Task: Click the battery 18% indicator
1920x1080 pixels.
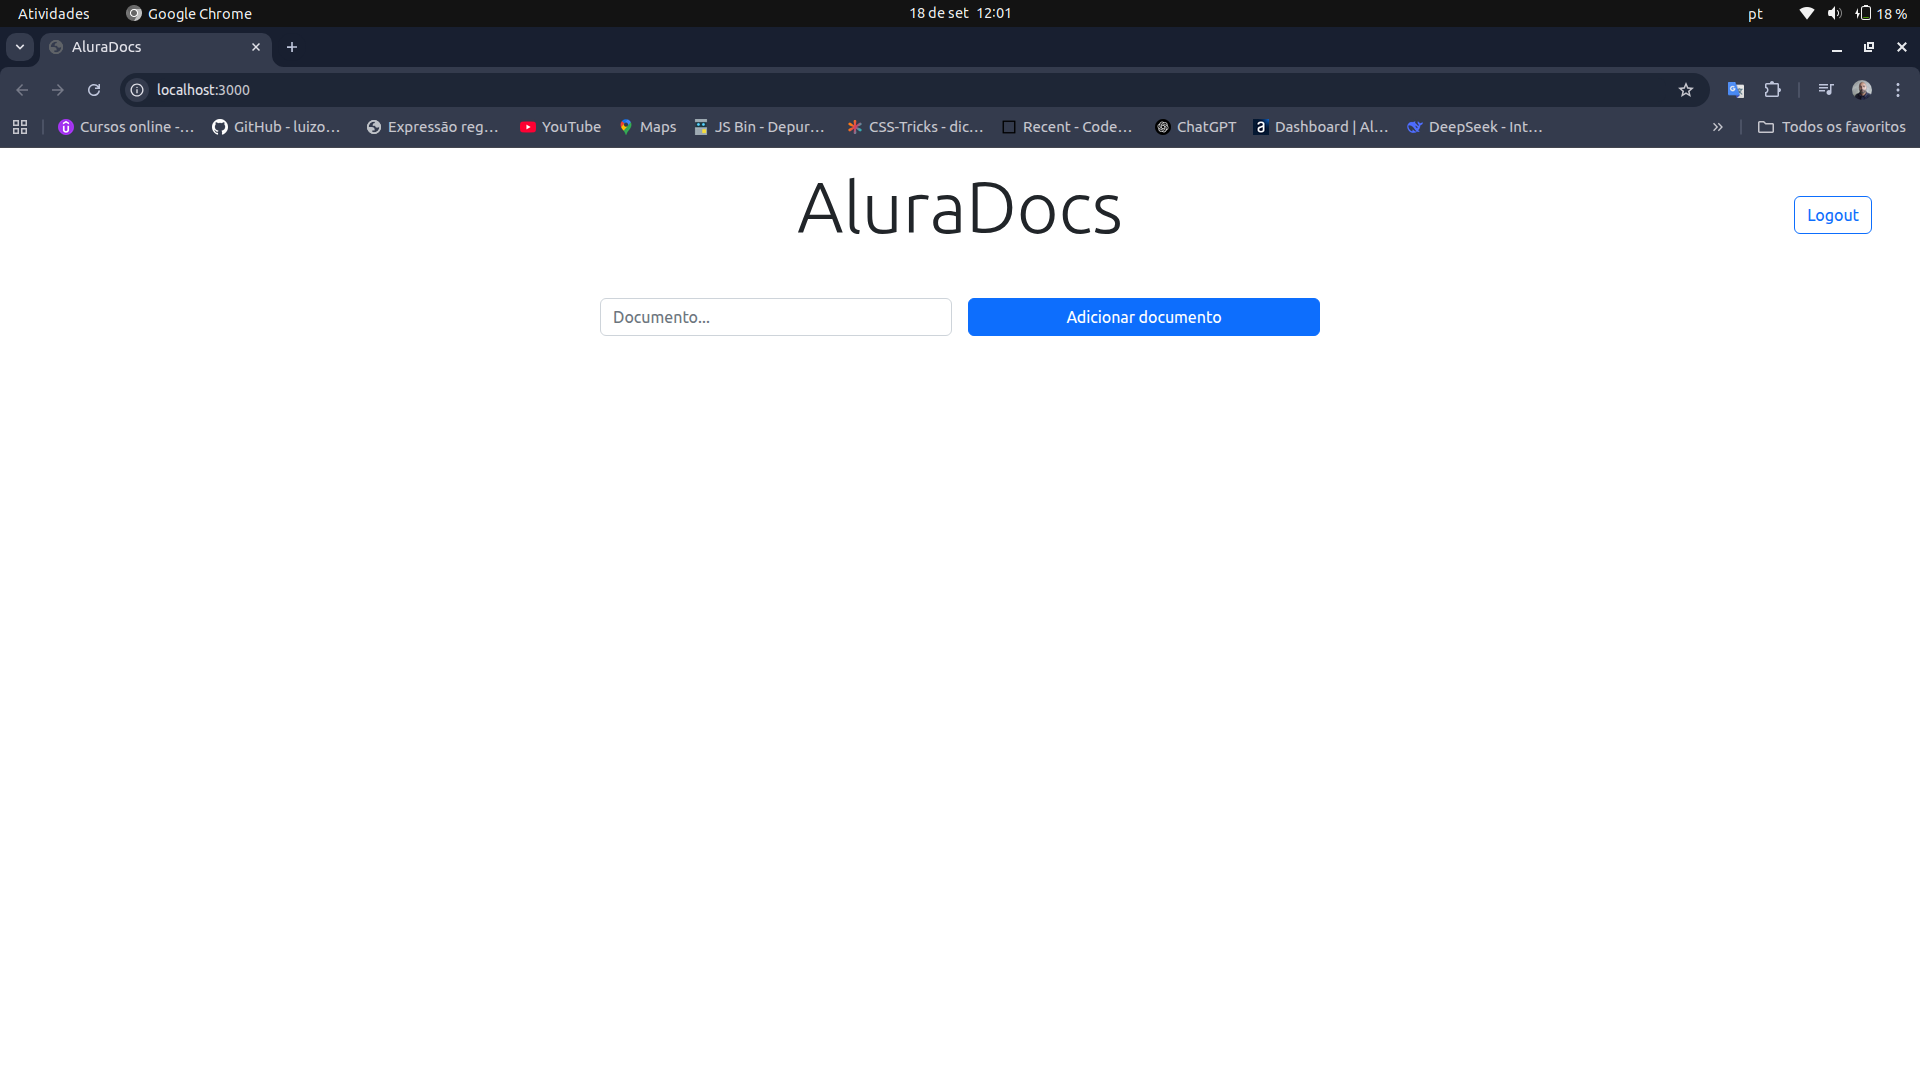Action: [1881, 13]
